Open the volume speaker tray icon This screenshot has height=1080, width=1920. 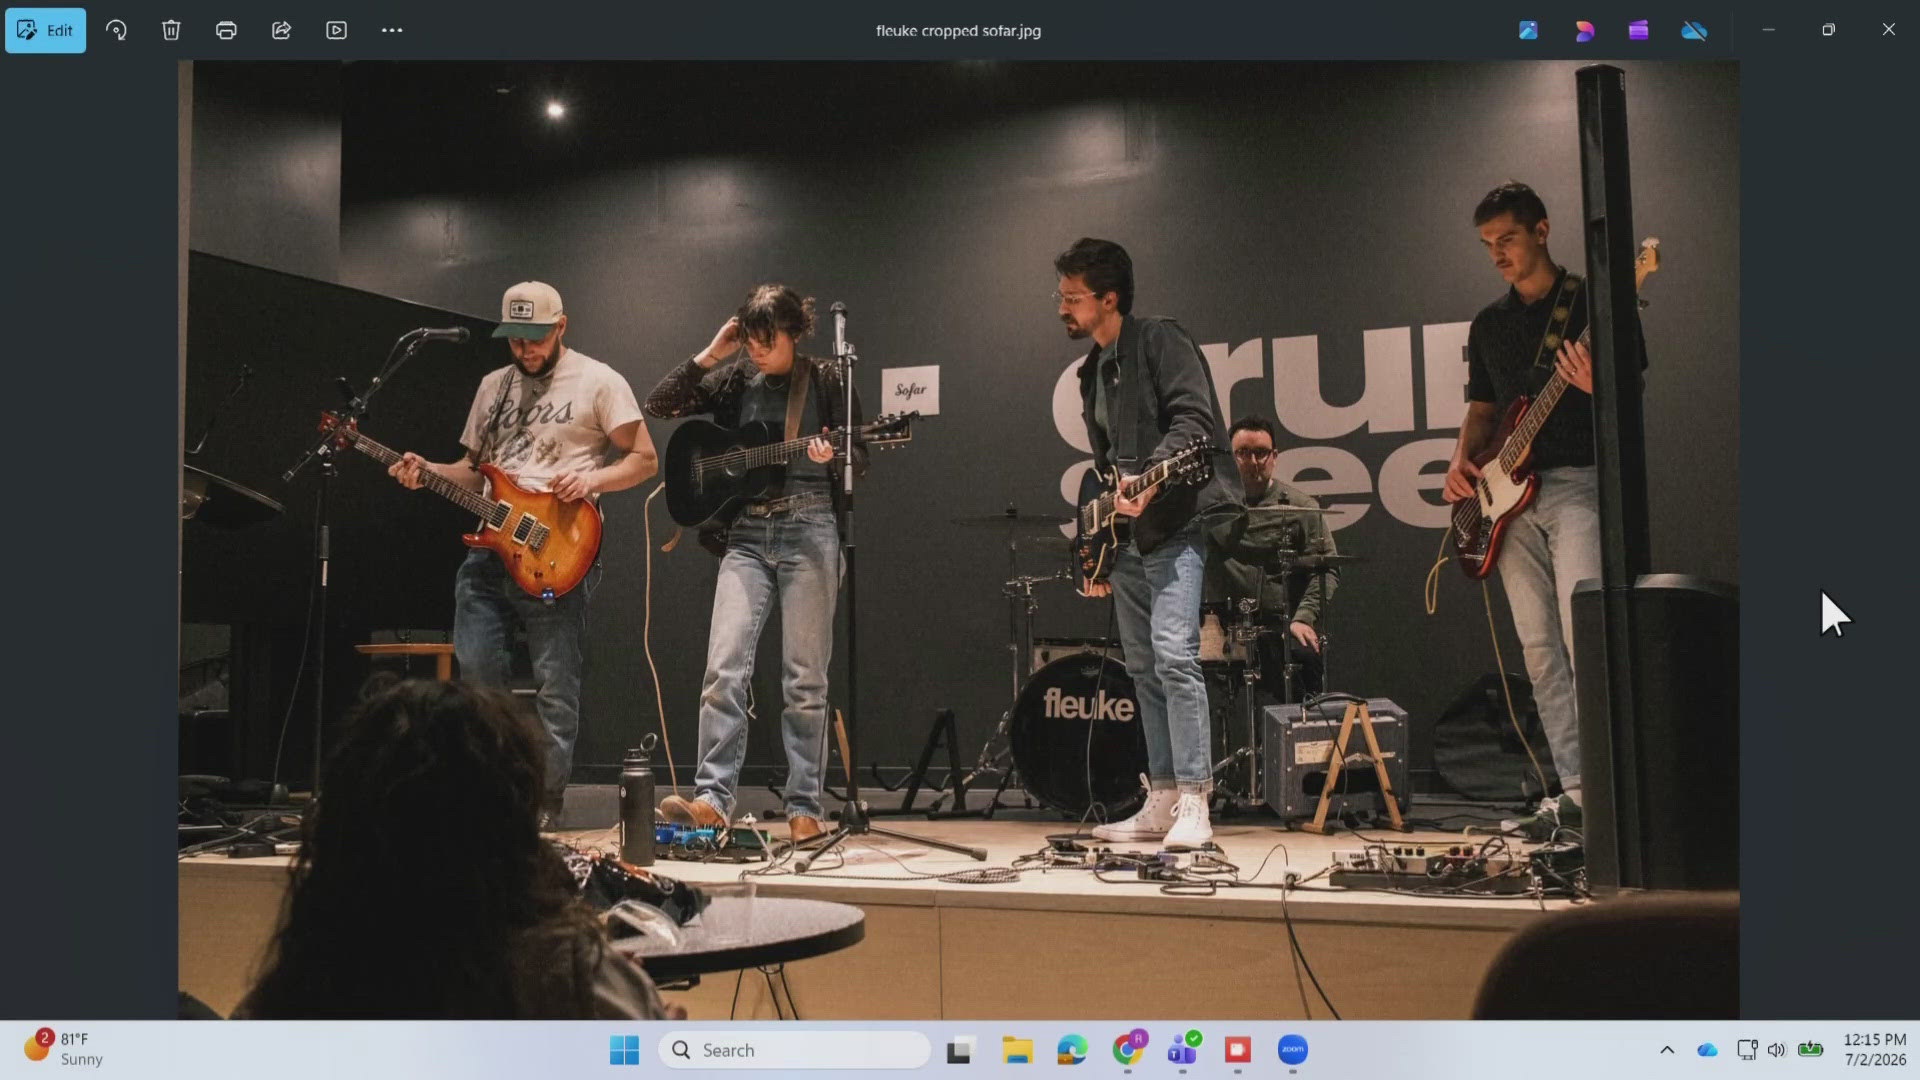click(x=1777, y=1050)
